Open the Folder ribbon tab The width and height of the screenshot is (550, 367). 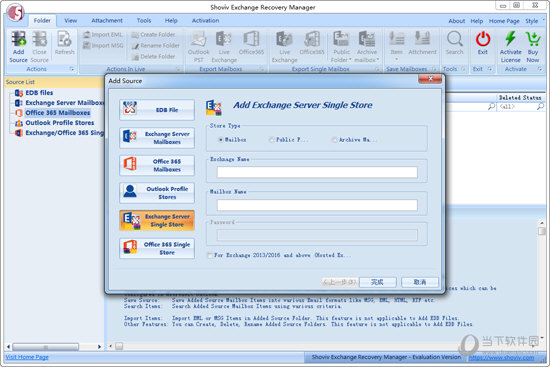click(x=42, y=20)
